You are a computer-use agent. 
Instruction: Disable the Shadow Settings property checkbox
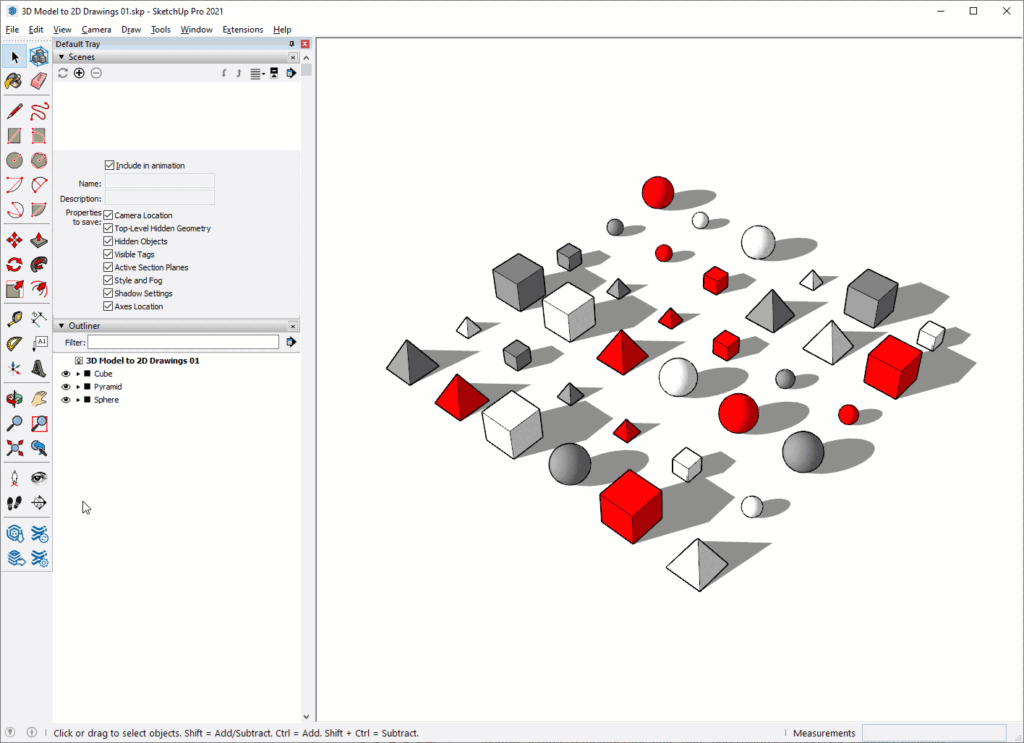(x=108, y=293)
